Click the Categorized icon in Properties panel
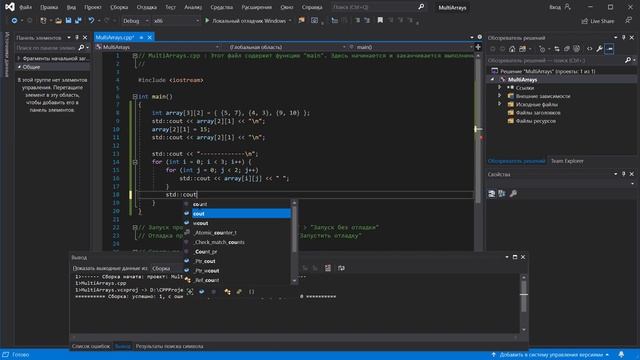Screen dimensions: 640x360 [x=492, y=193]
